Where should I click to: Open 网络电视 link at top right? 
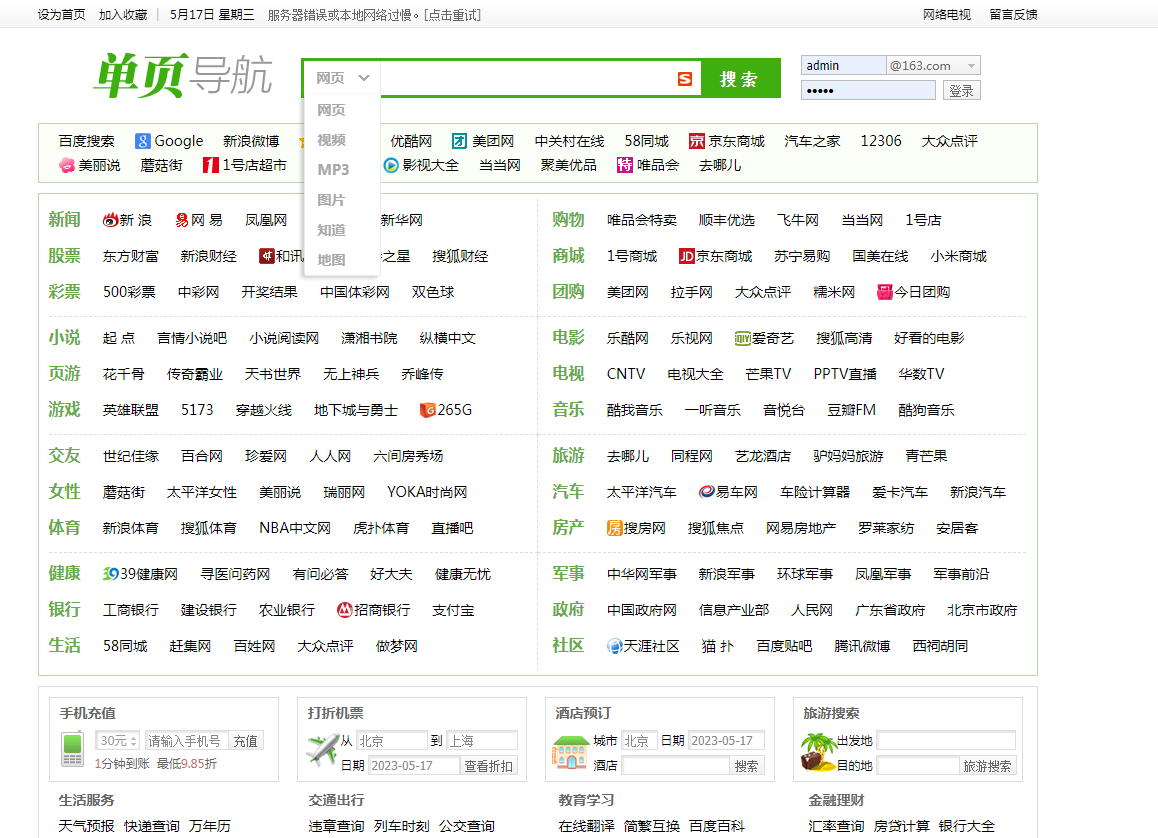pyautogui.click(x=947, y=15)
